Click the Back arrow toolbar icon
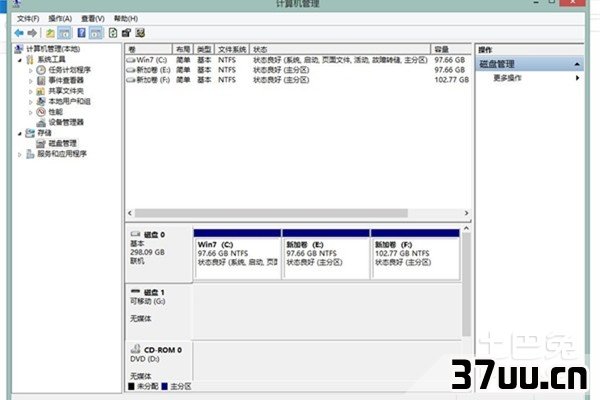This screenshot has height=400, width=600. click(19, 33)
